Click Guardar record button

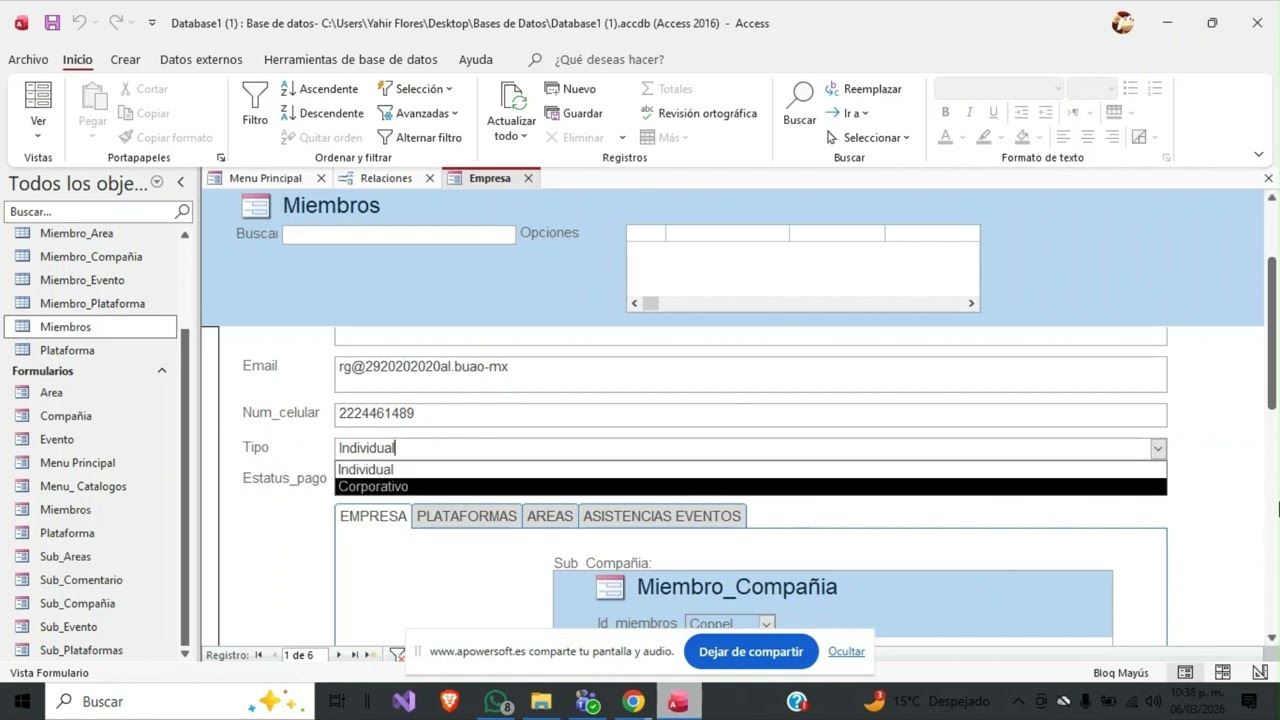pos(573,113)
